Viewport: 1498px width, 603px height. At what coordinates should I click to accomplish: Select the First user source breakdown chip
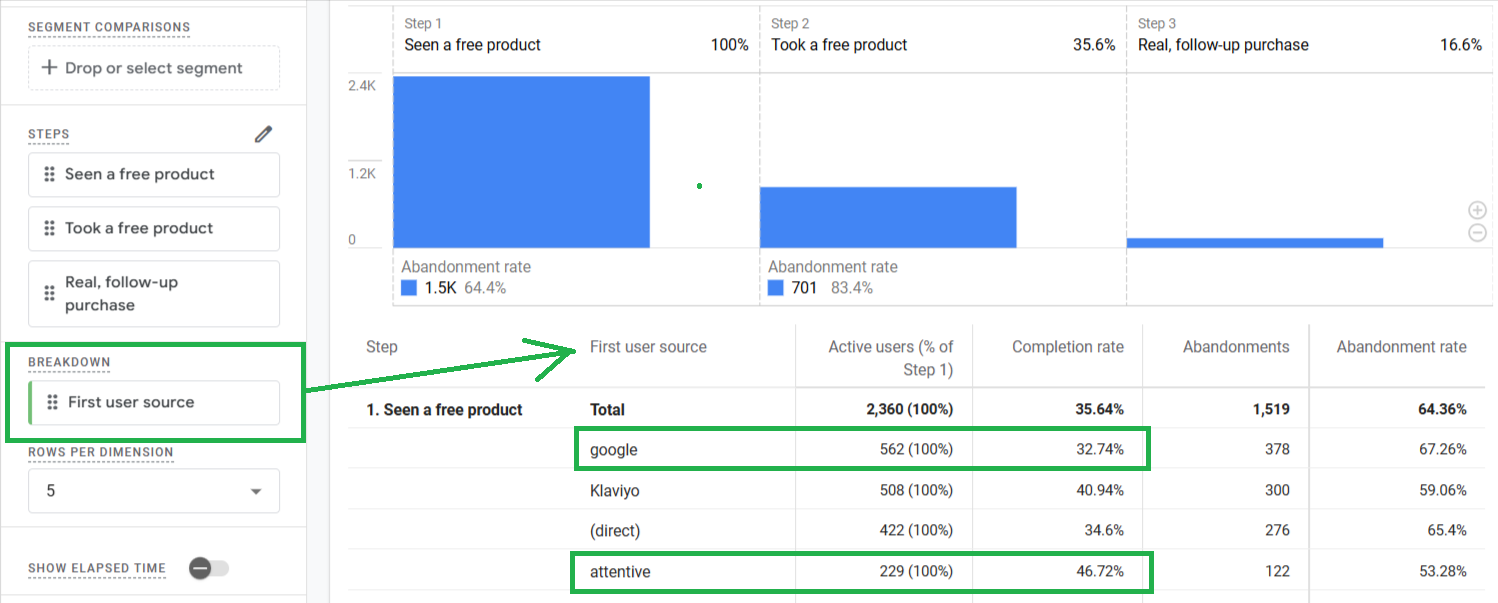pyautogui.click(x=154, y=402)
